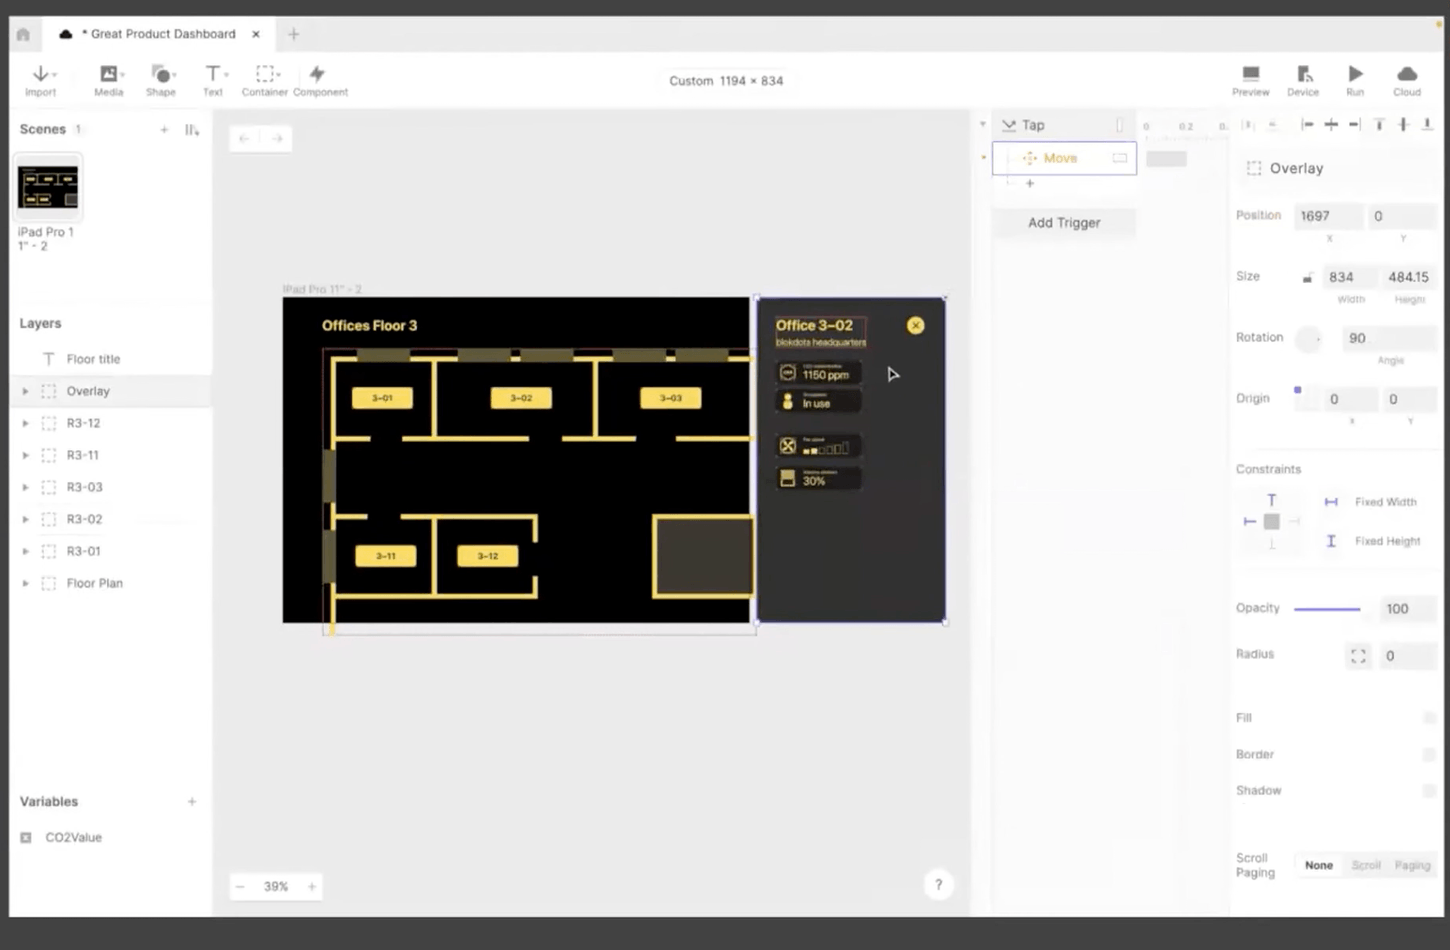1450x950 pixels.
Task: Open the Cloud upload option
Action: (1407, 75)
